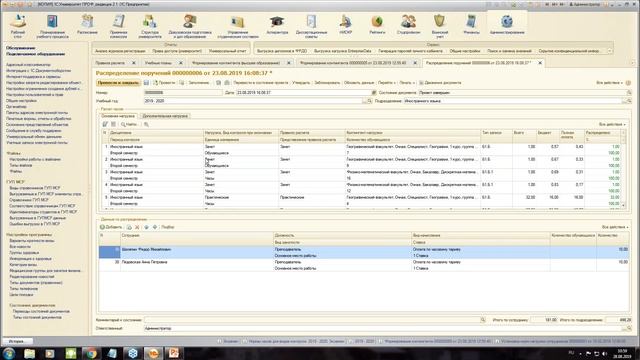
Task: Open Общие настройки in Сервис panel
Action: click(x=464, y=51)
